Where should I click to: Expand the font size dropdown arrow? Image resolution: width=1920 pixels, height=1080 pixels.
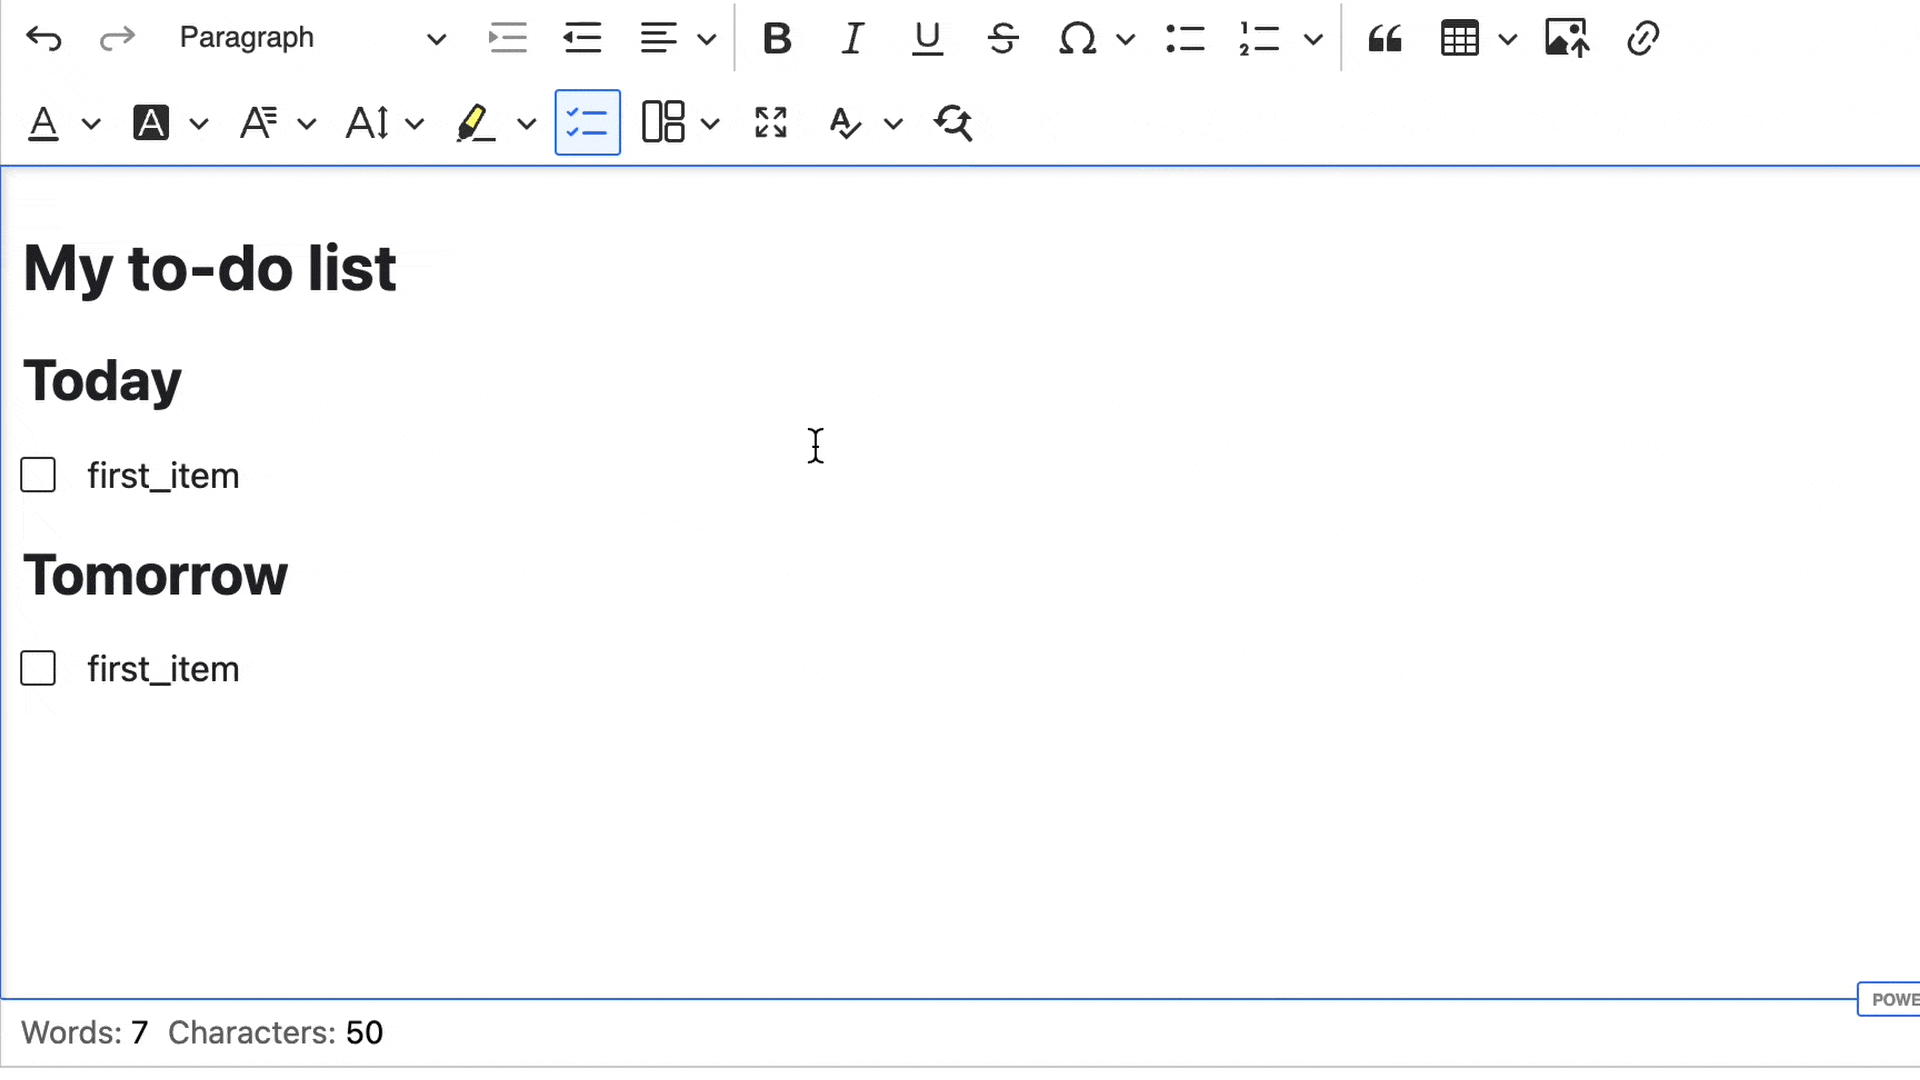tap(415, 124)
